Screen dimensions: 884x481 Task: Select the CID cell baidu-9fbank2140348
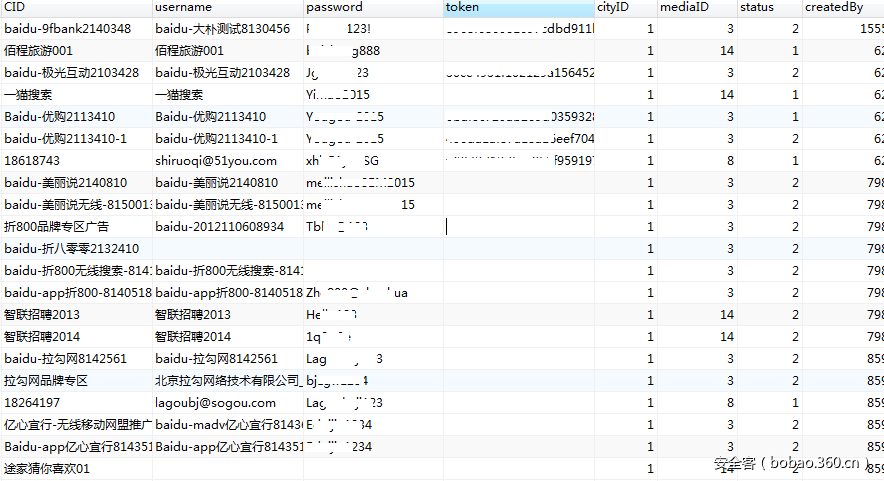click(67, 29)
